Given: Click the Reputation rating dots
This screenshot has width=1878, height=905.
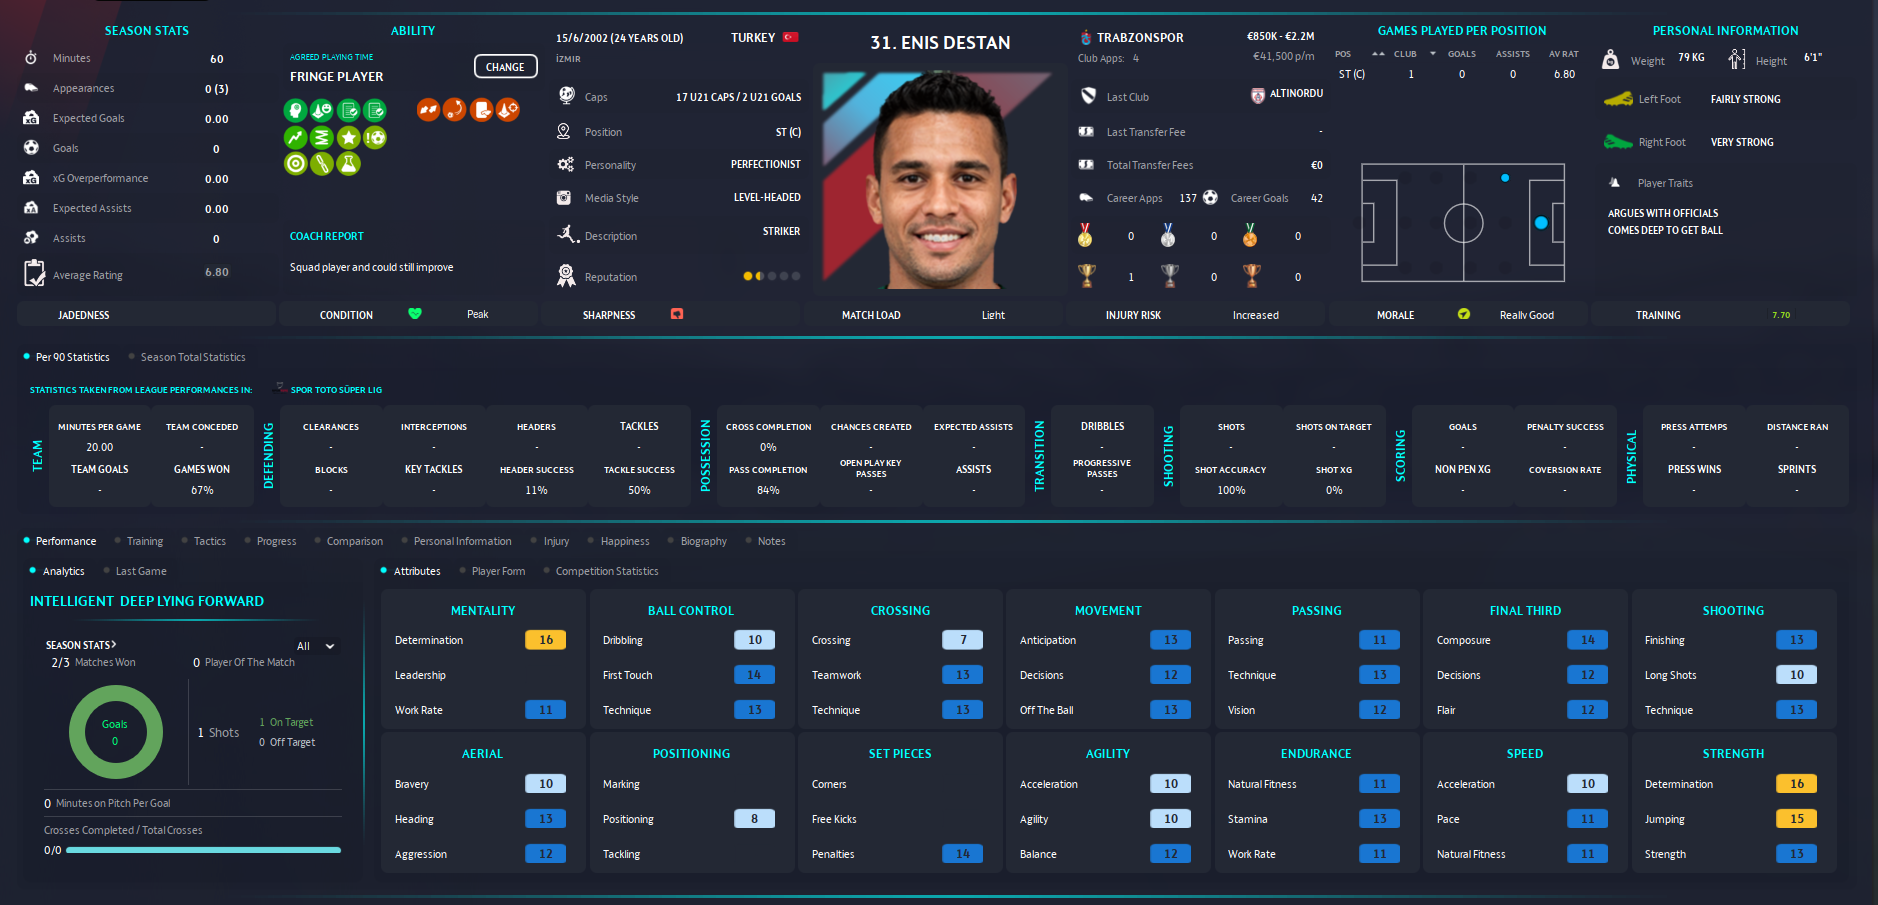Looking at the screenshot, I should 771,276.
